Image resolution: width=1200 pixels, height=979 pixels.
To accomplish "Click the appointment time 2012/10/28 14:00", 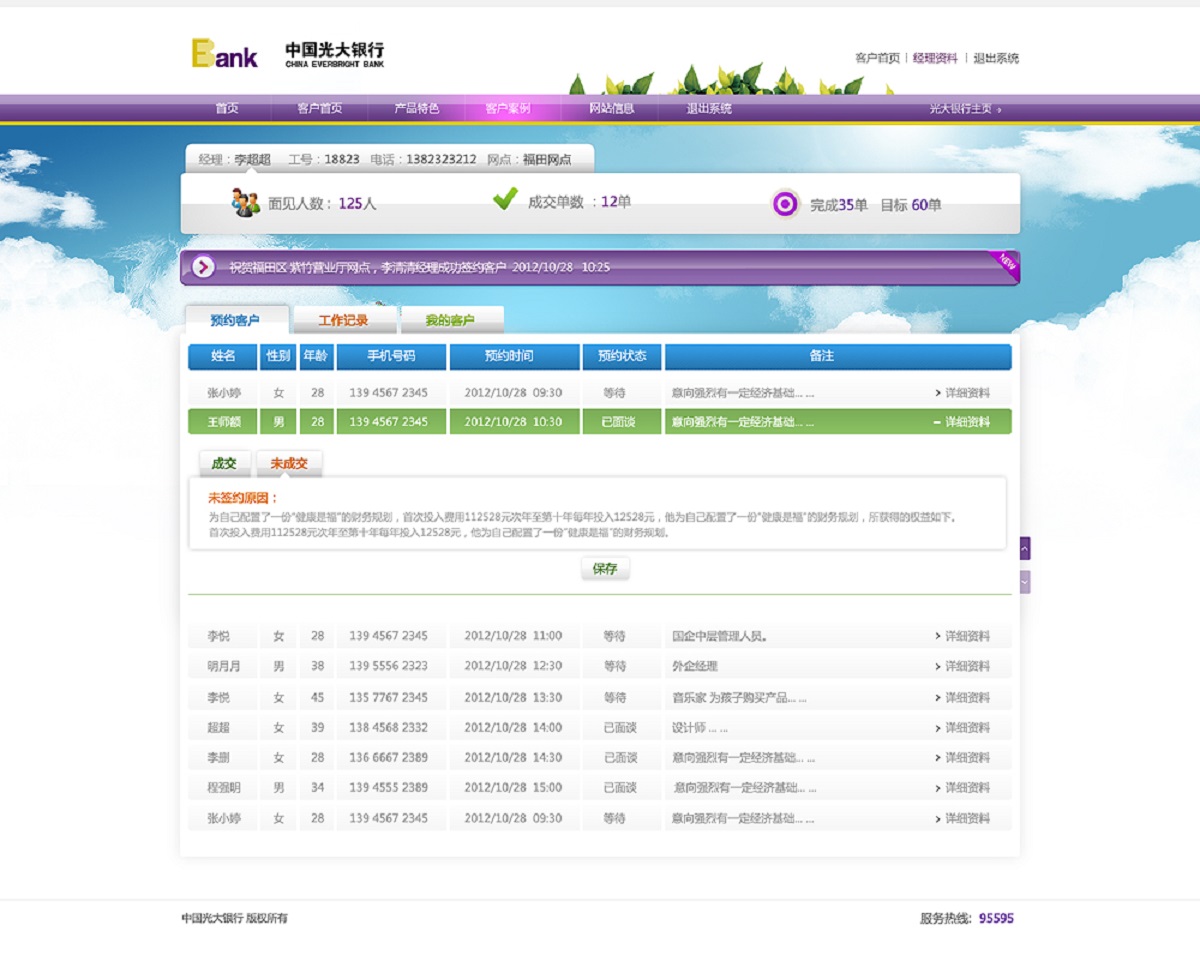I will [x=513, y=727].
